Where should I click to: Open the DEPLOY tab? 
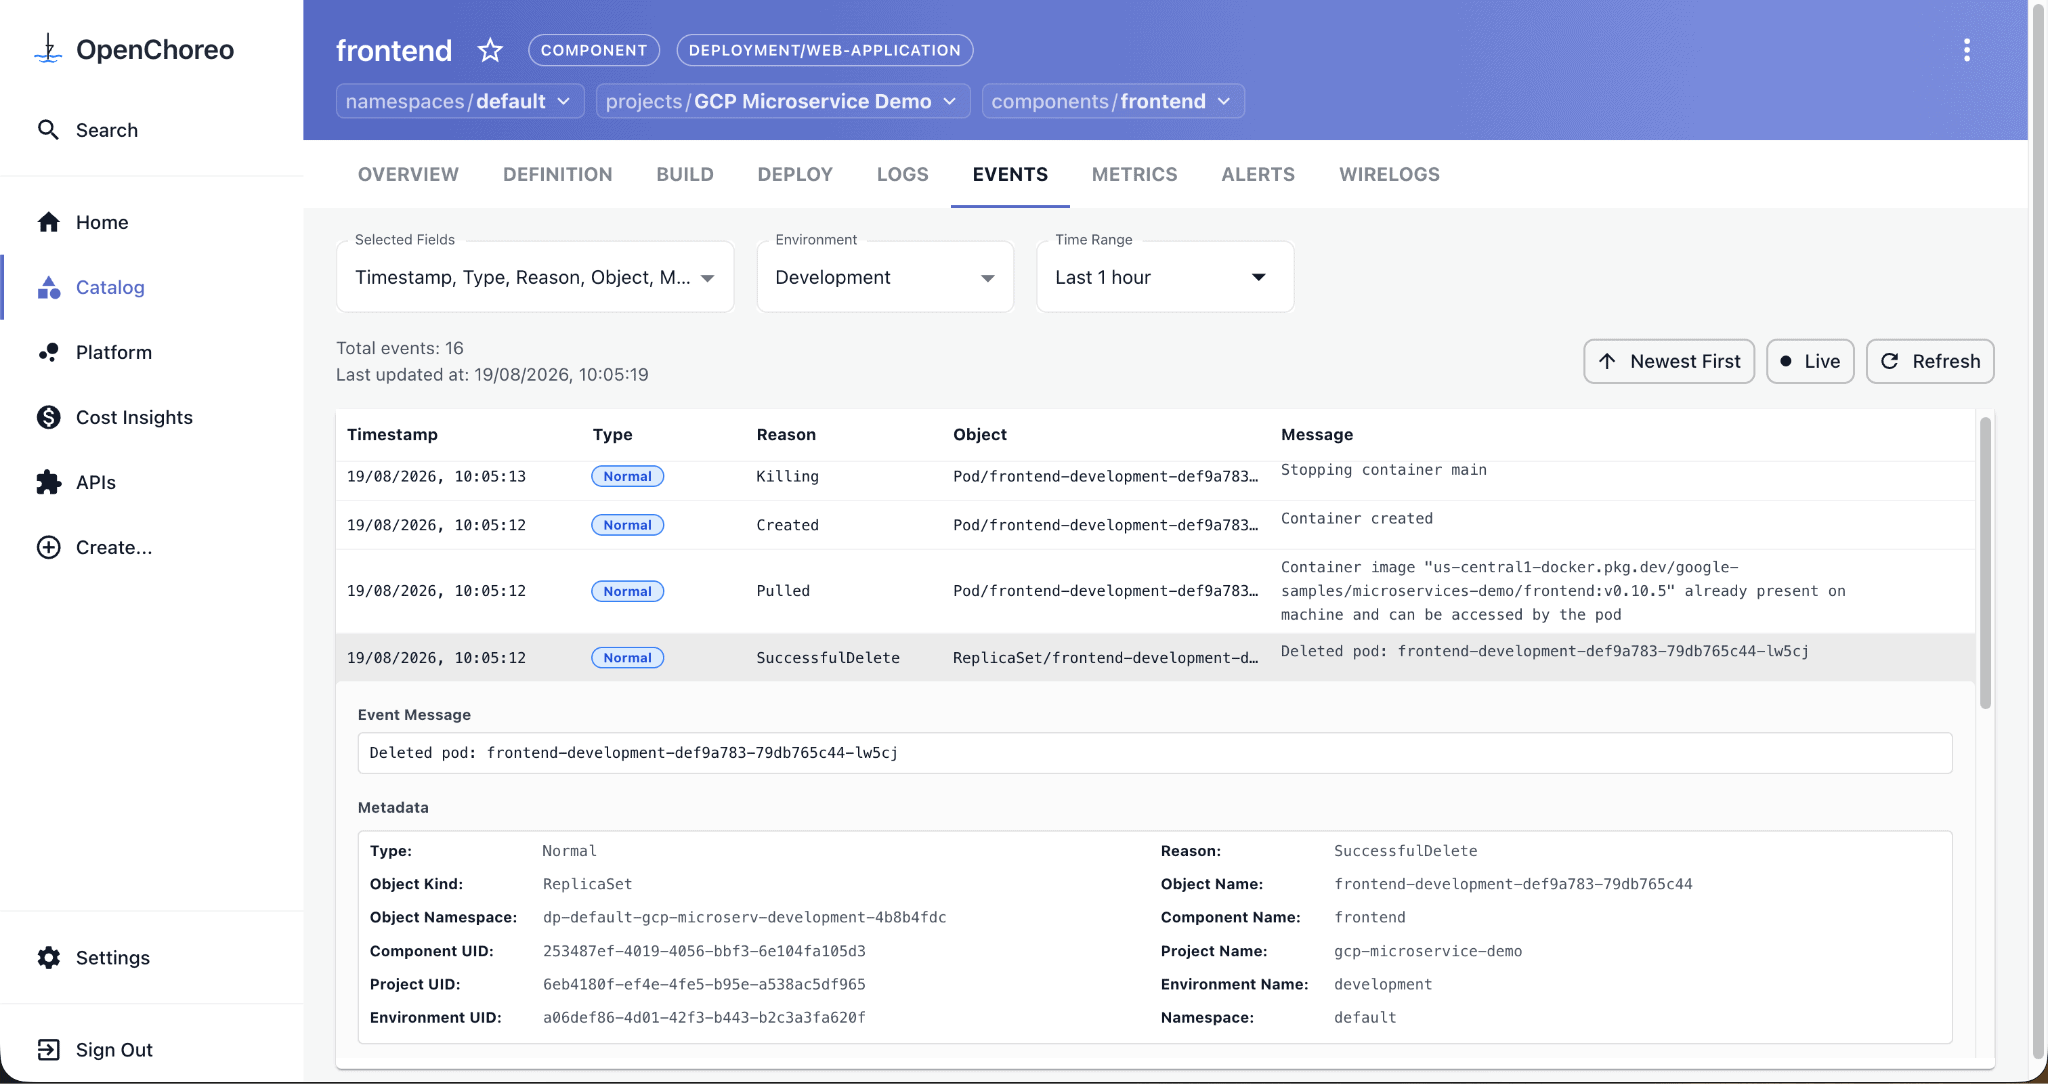[795, 174]
